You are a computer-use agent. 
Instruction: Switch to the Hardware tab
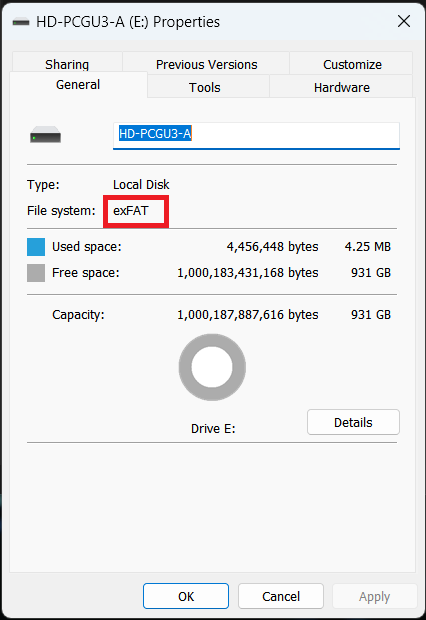click(342, 87)
